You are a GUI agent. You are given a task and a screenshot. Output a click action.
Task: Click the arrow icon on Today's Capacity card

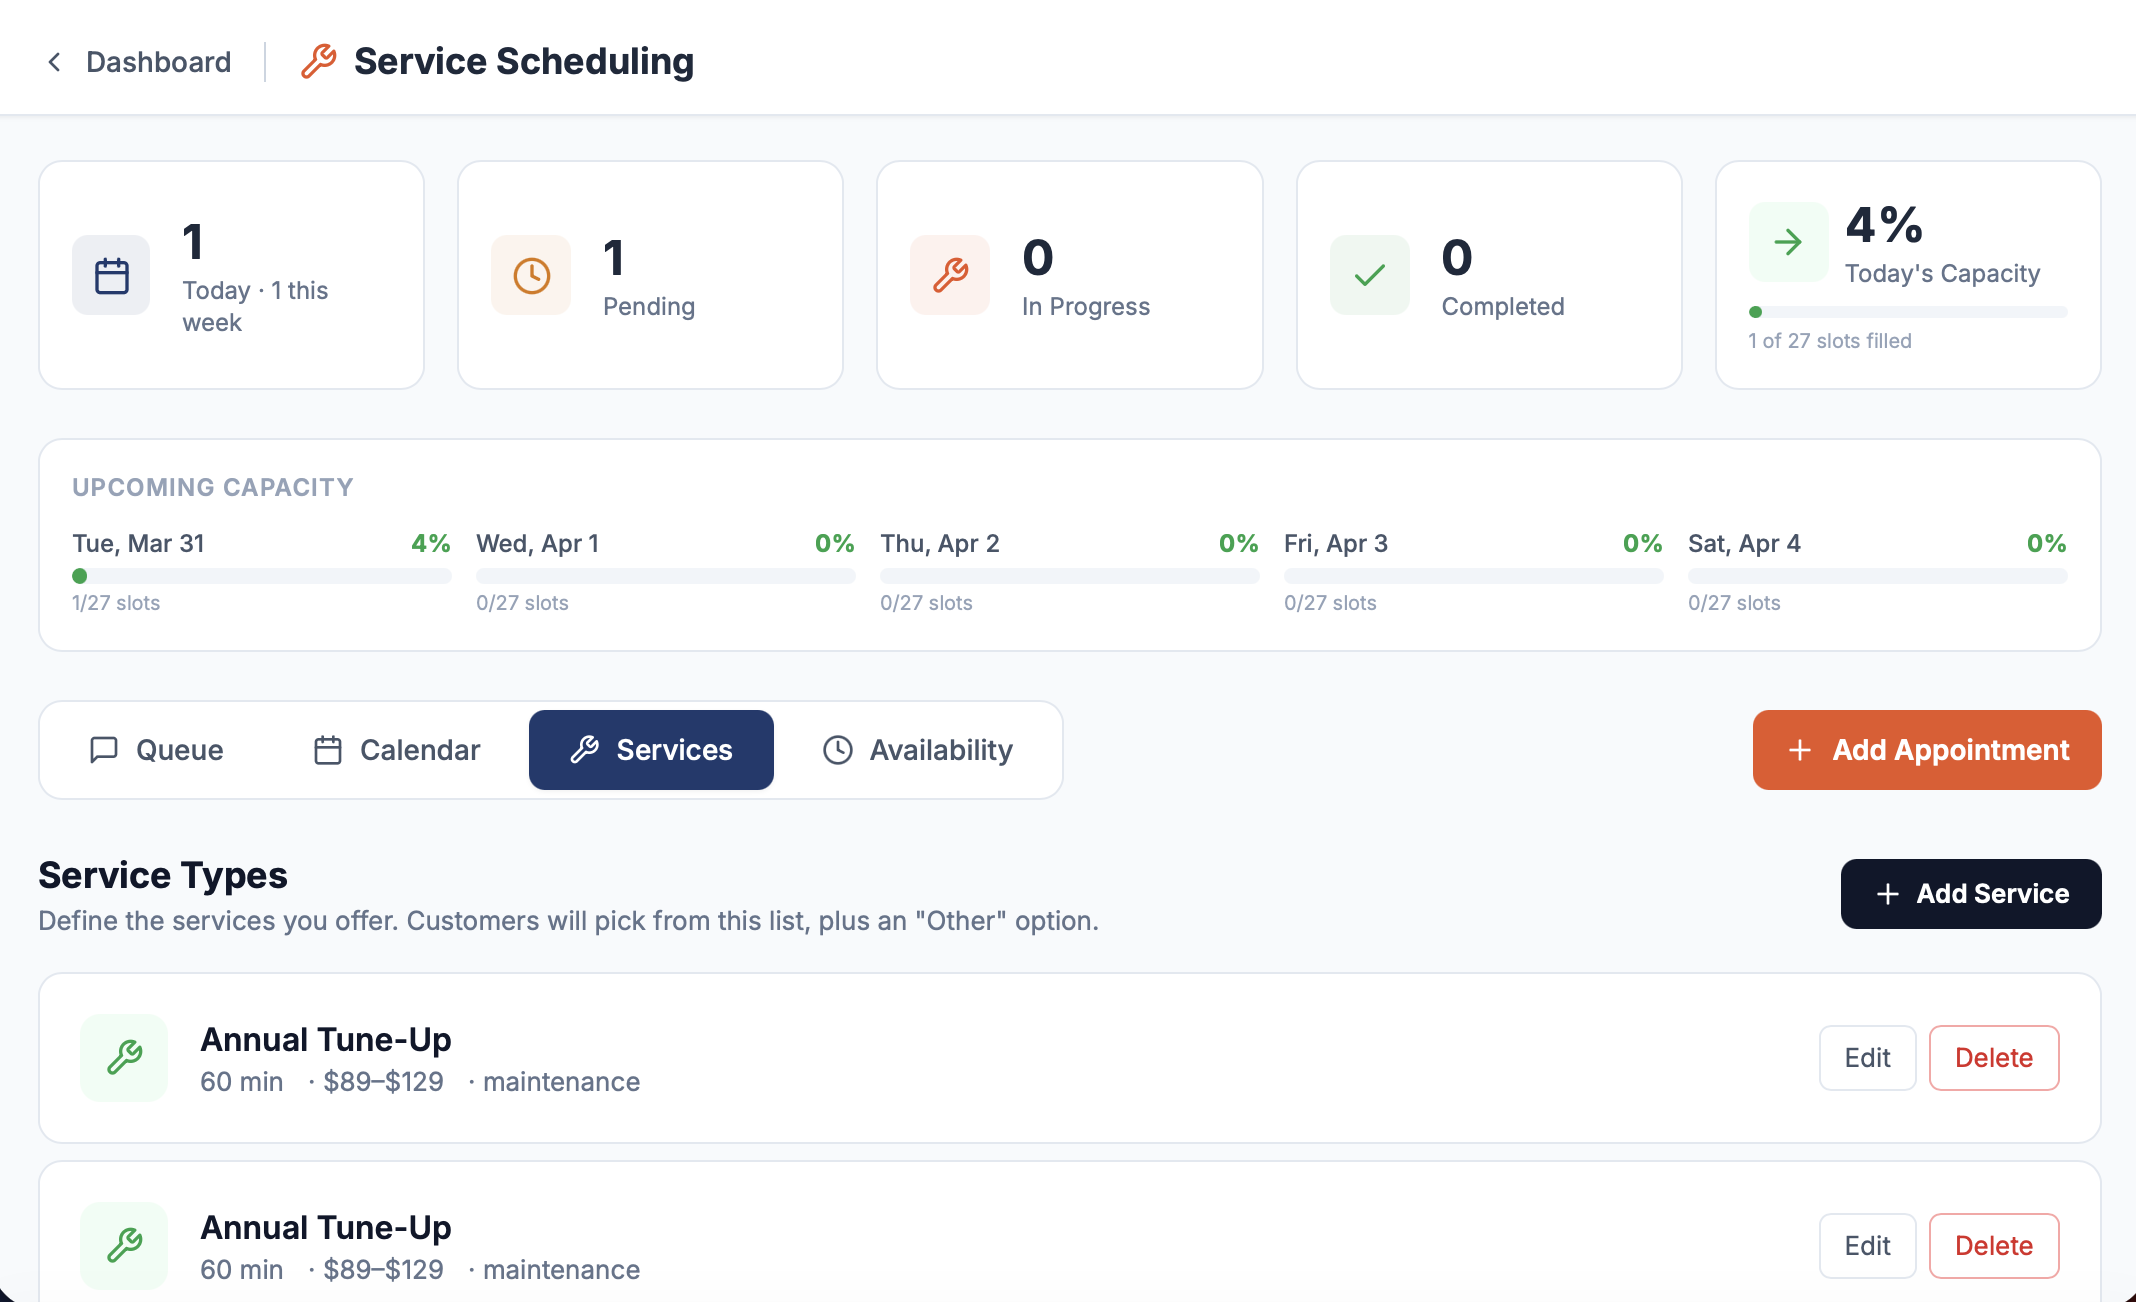point(1787,241)
